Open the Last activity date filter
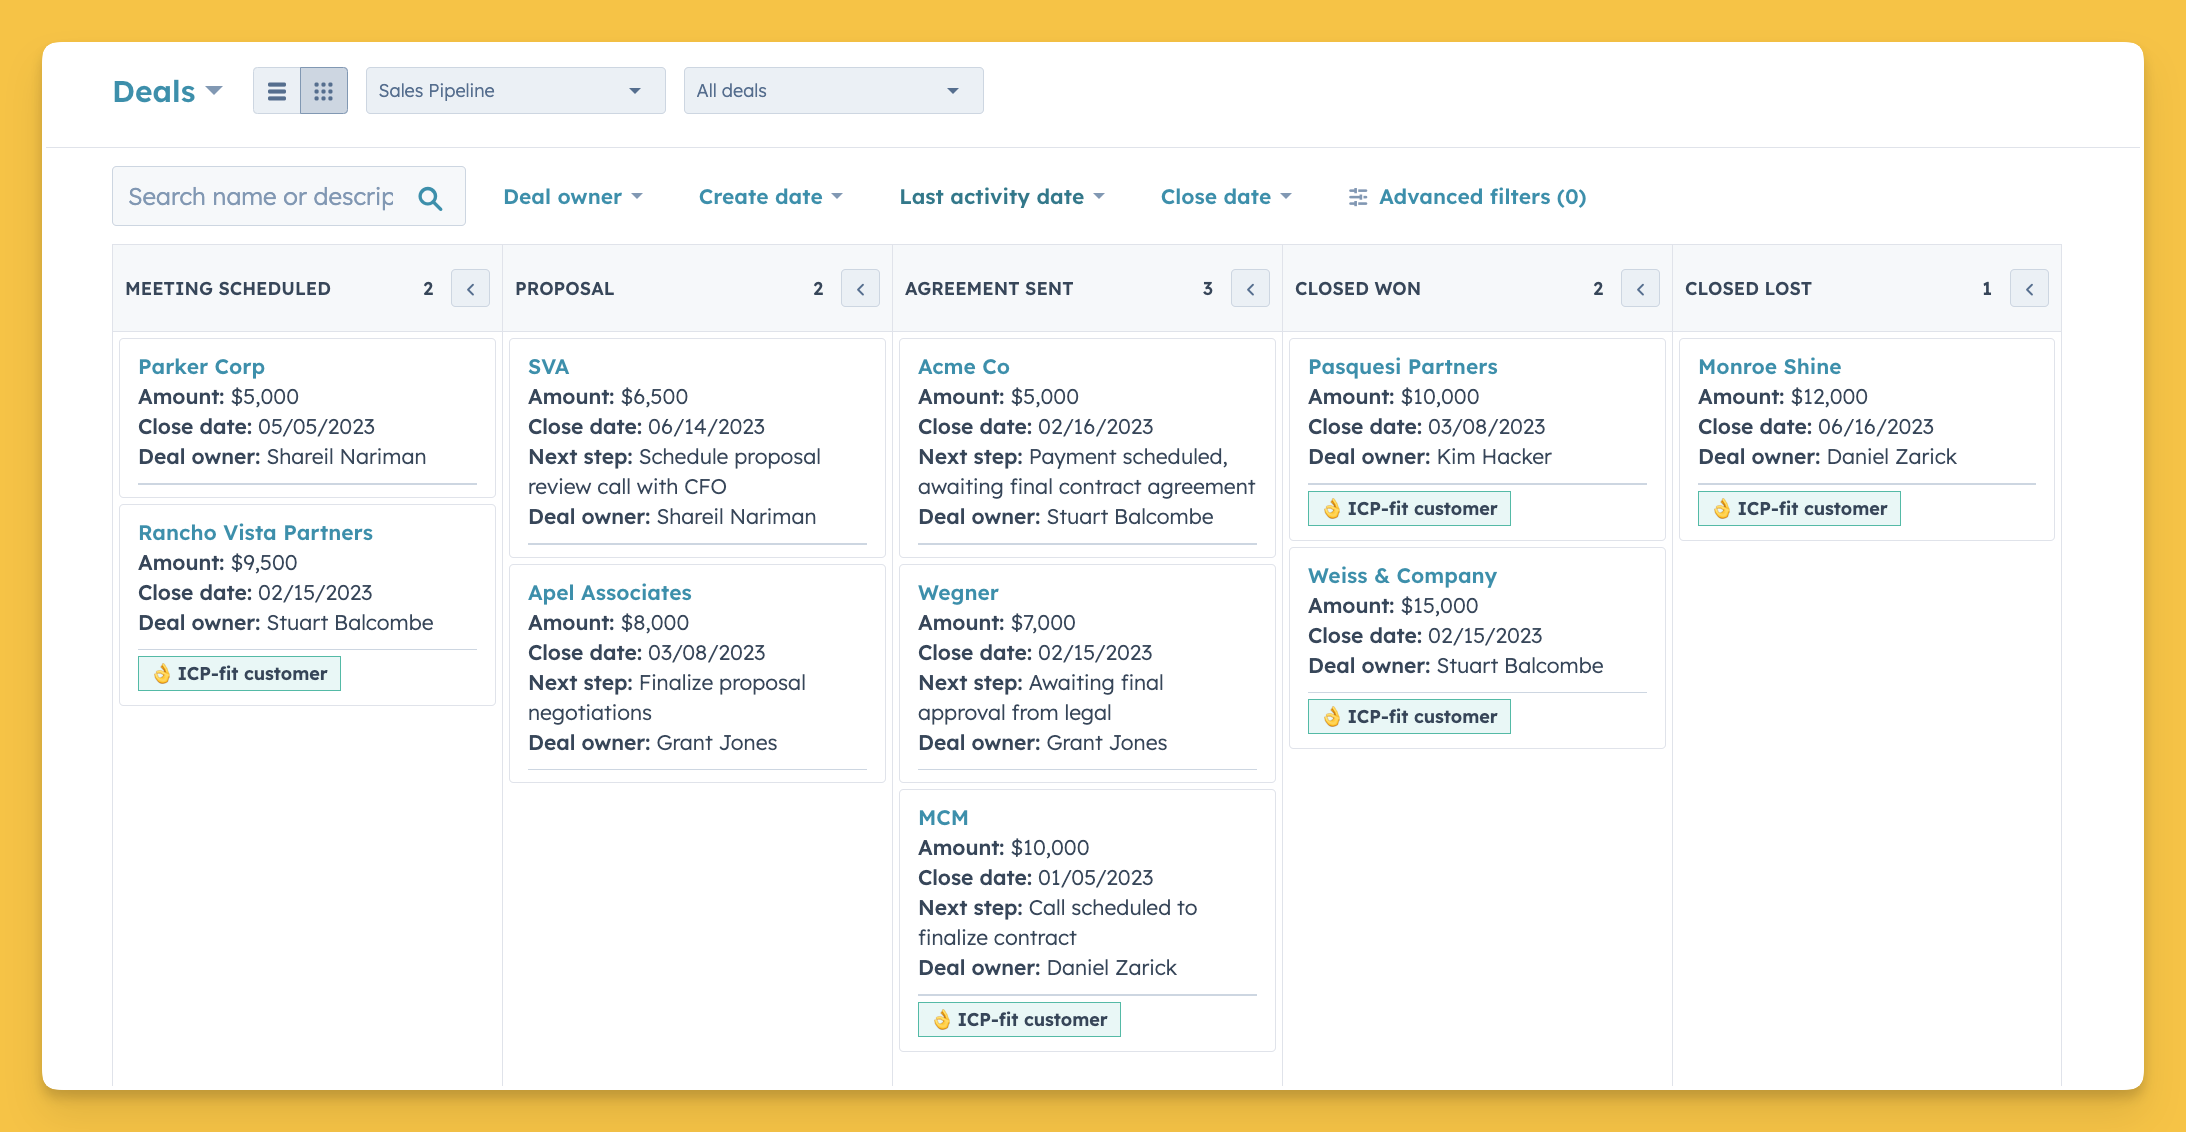Viewport: 2186px width, 1132px height. (1001, 196)
